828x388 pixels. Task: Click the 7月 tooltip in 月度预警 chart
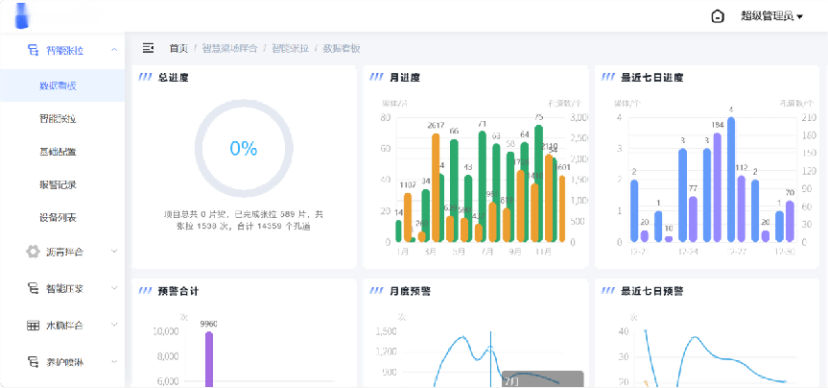coord(542,379)
